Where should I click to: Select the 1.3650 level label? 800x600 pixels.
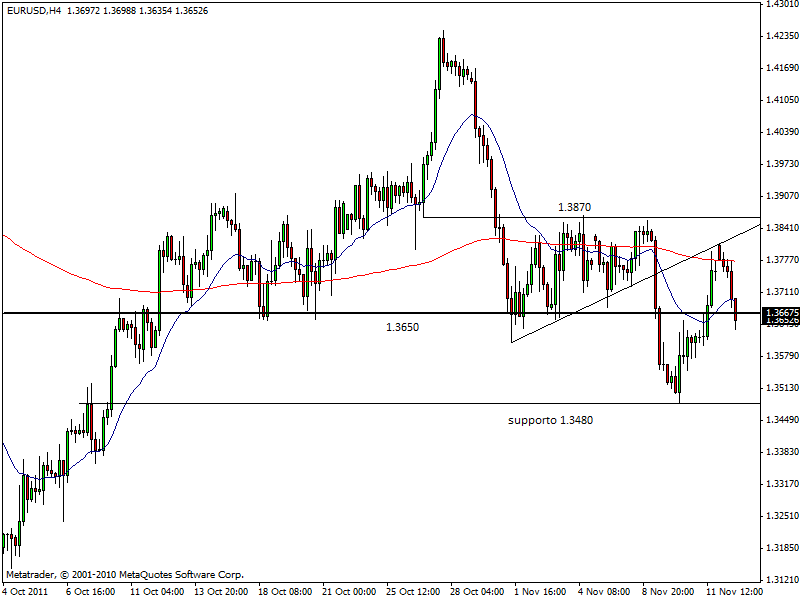click(x=403, y=326)
